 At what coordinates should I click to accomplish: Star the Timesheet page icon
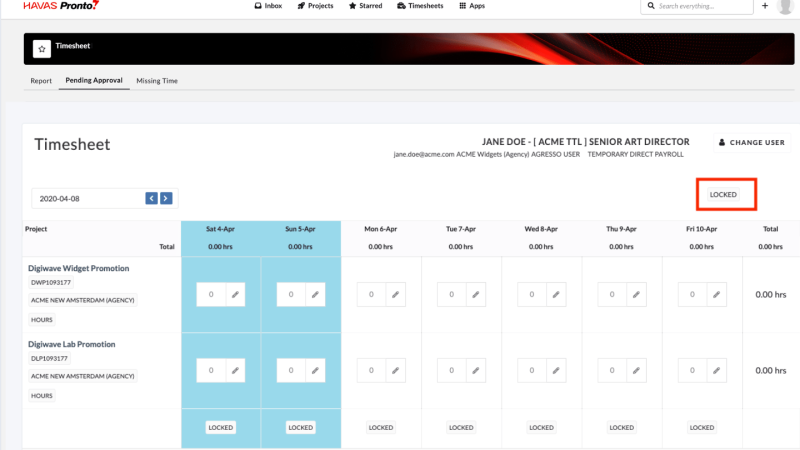point(42,49)
